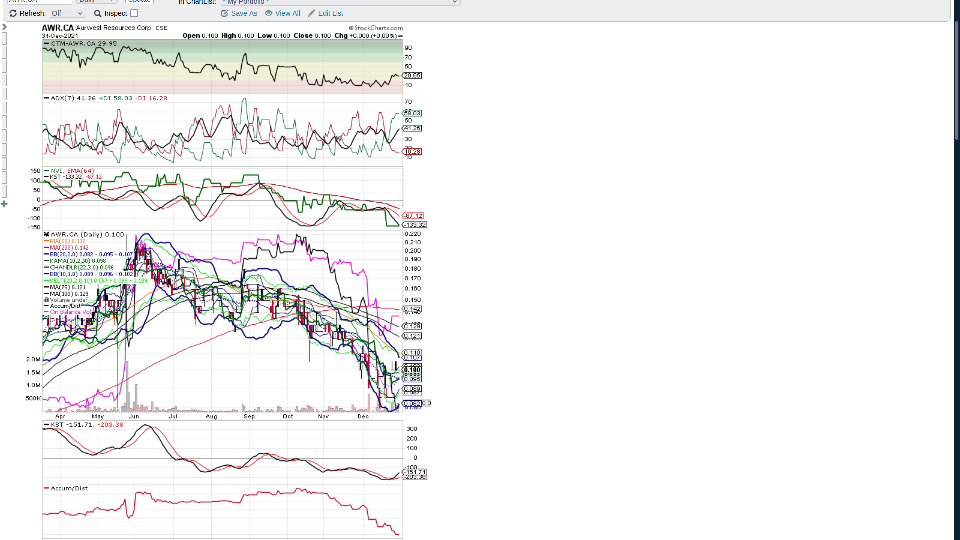The width and height of the screenshot is (960, 540).
Task: Click the blue plus icon on left edge
Action: [4, 203]
